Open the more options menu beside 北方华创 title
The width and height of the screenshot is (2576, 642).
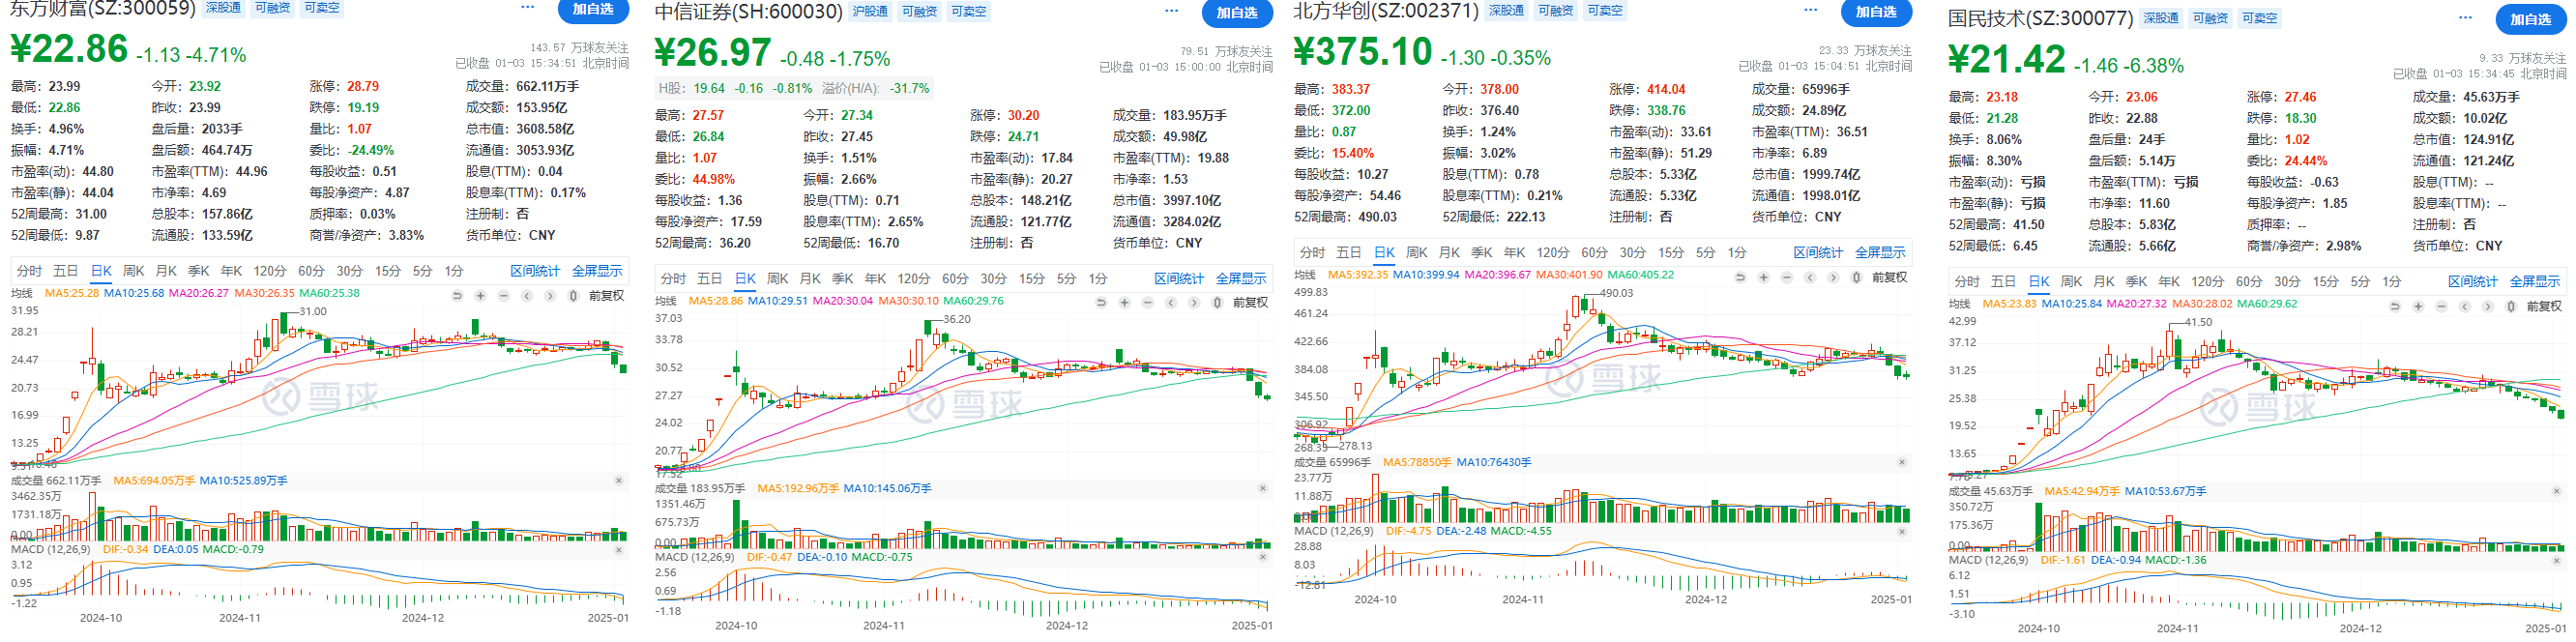coord(1811,10)
